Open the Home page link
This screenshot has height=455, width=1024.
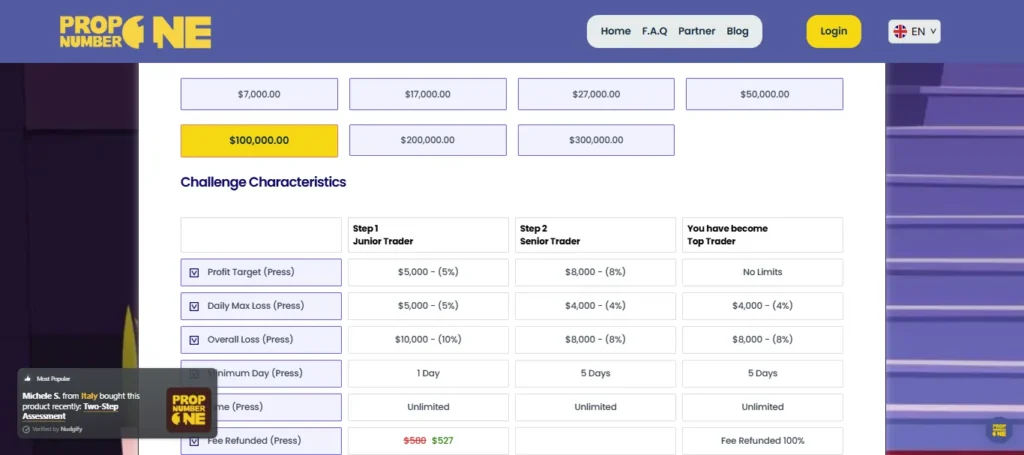pyautogui.click(x=615, y=31)
